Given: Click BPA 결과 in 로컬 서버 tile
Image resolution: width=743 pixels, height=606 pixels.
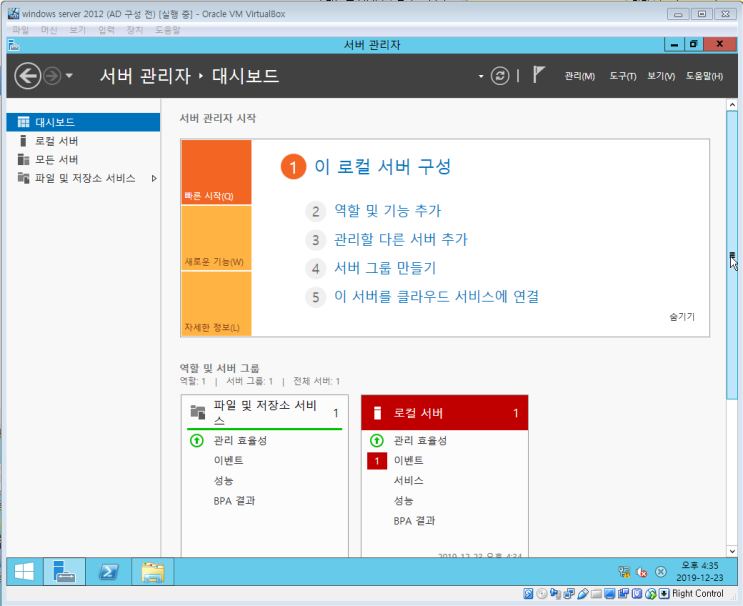Looking at the screenshot, I should coord(414,521).
